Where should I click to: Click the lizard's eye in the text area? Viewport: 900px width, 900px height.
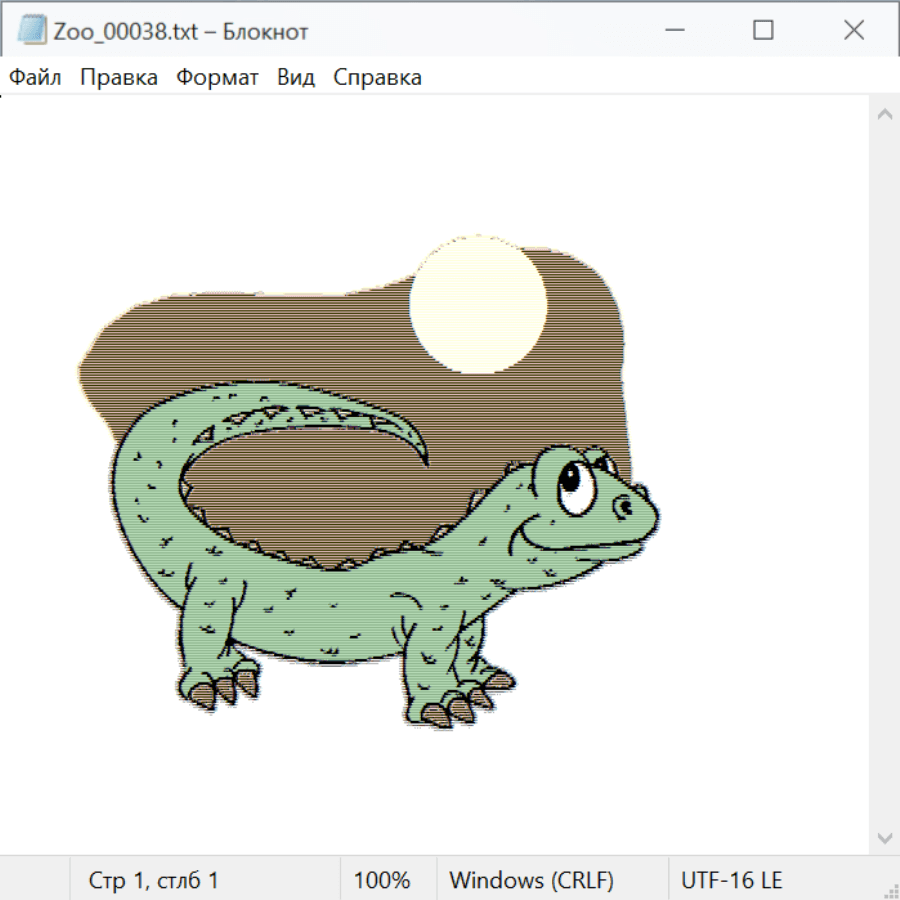pyautogui.click(x=574, y=483)
